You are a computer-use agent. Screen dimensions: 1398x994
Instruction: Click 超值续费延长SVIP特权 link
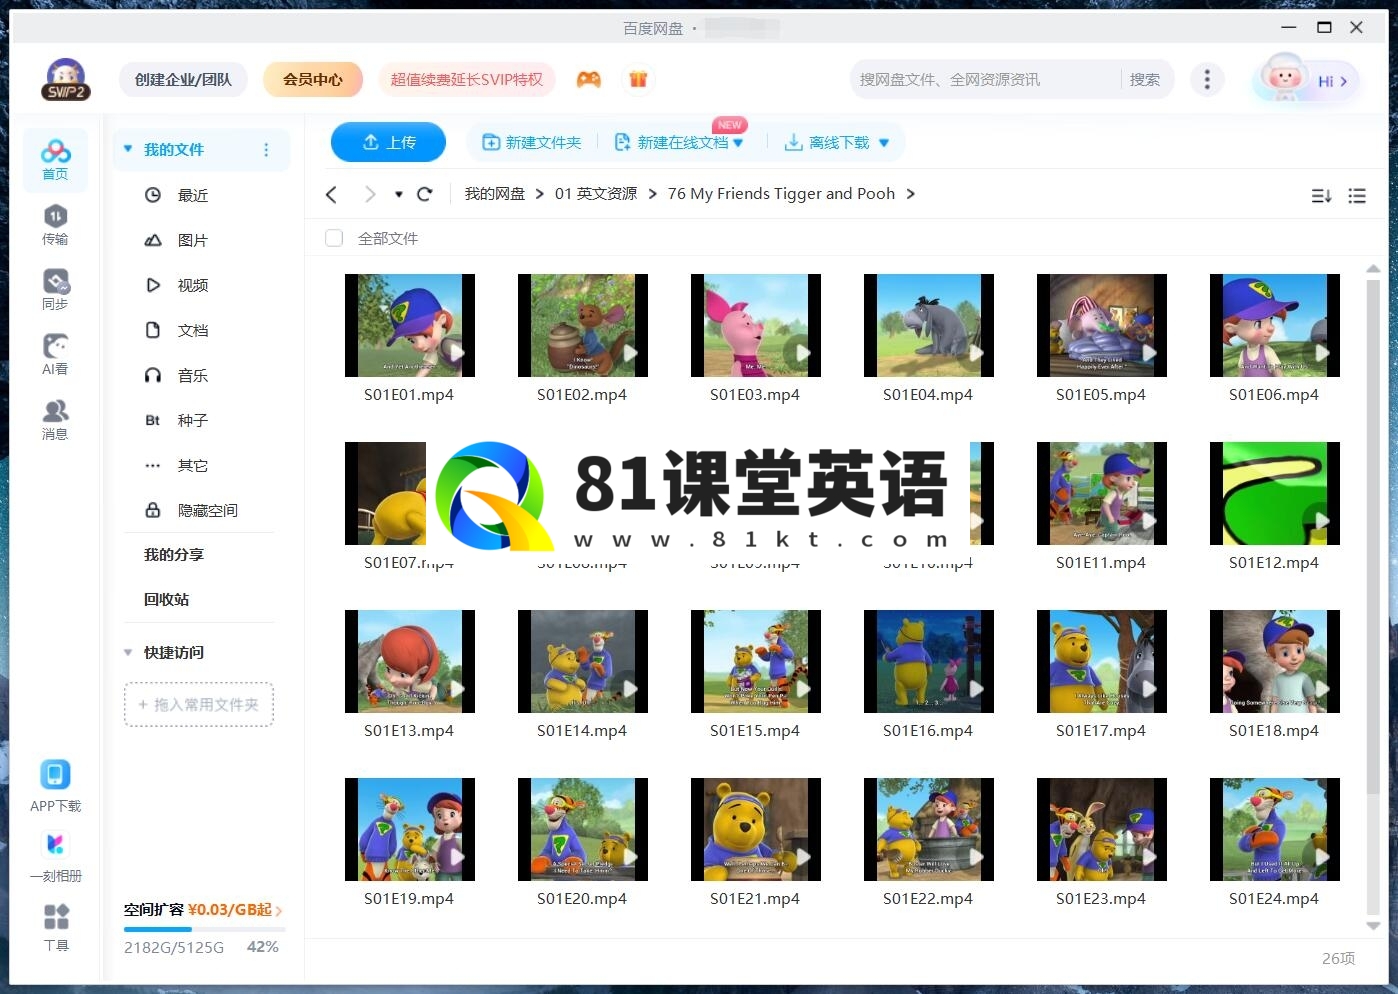click(466, 79)
